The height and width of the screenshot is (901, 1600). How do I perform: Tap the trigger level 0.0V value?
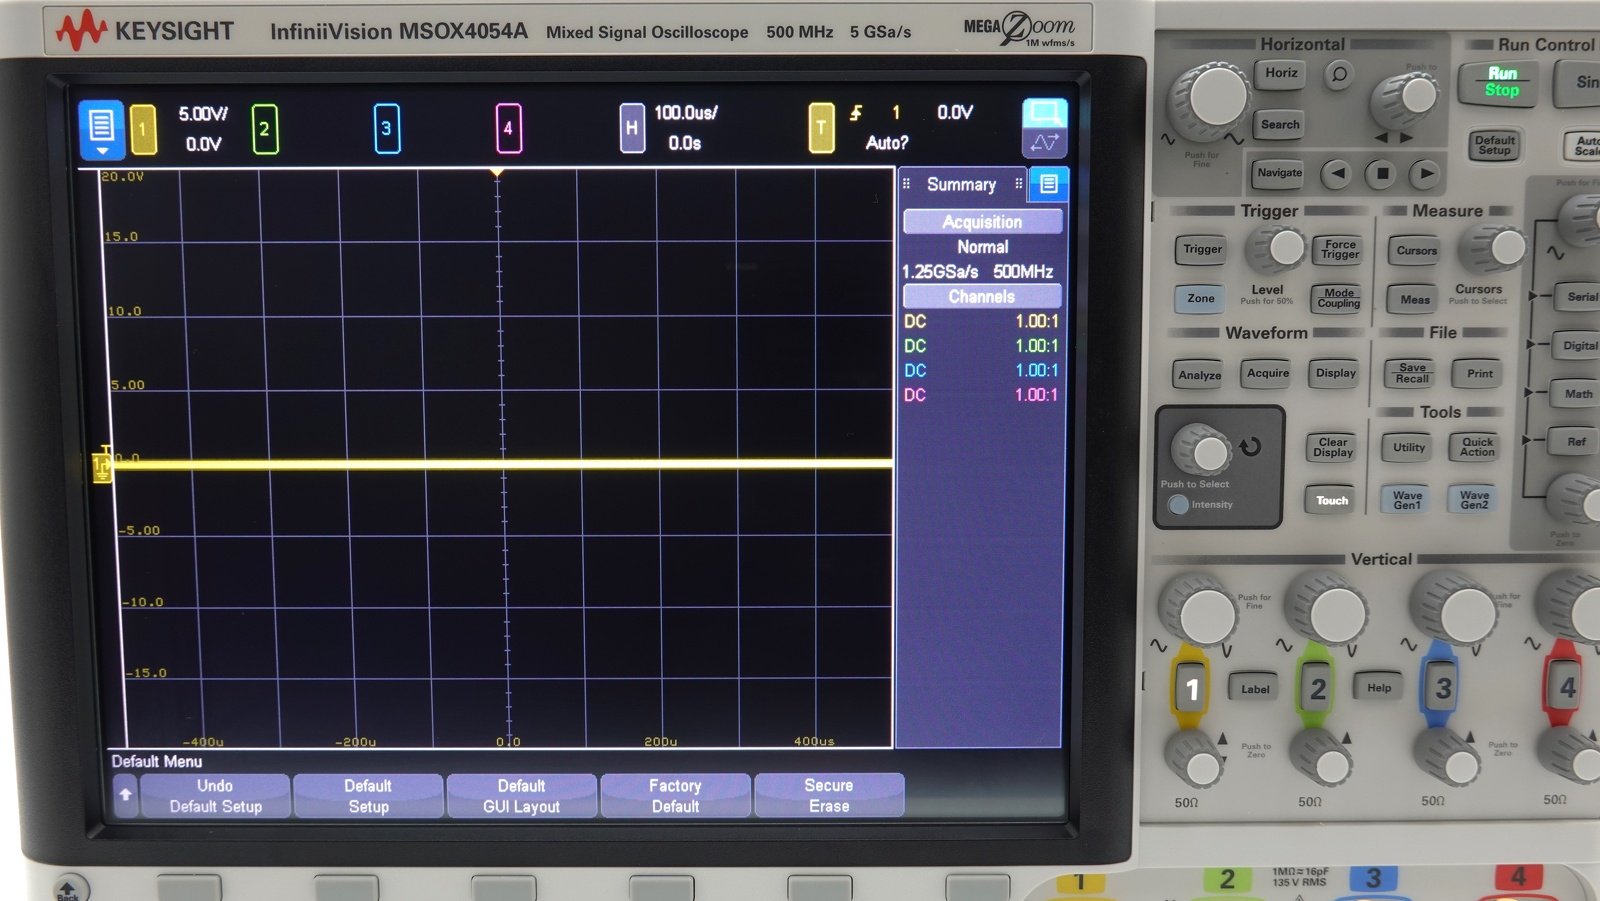[955, 113]
